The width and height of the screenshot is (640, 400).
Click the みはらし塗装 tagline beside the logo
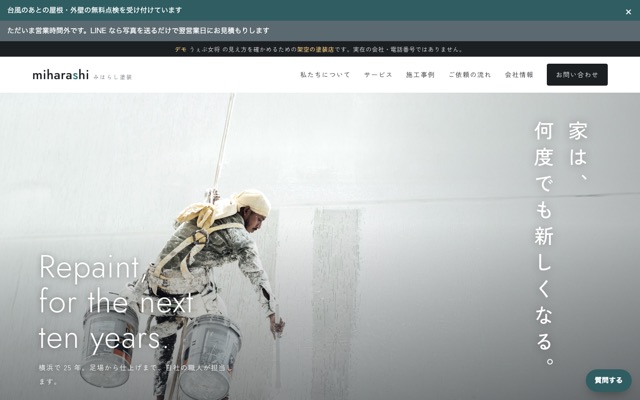[113, 77]
